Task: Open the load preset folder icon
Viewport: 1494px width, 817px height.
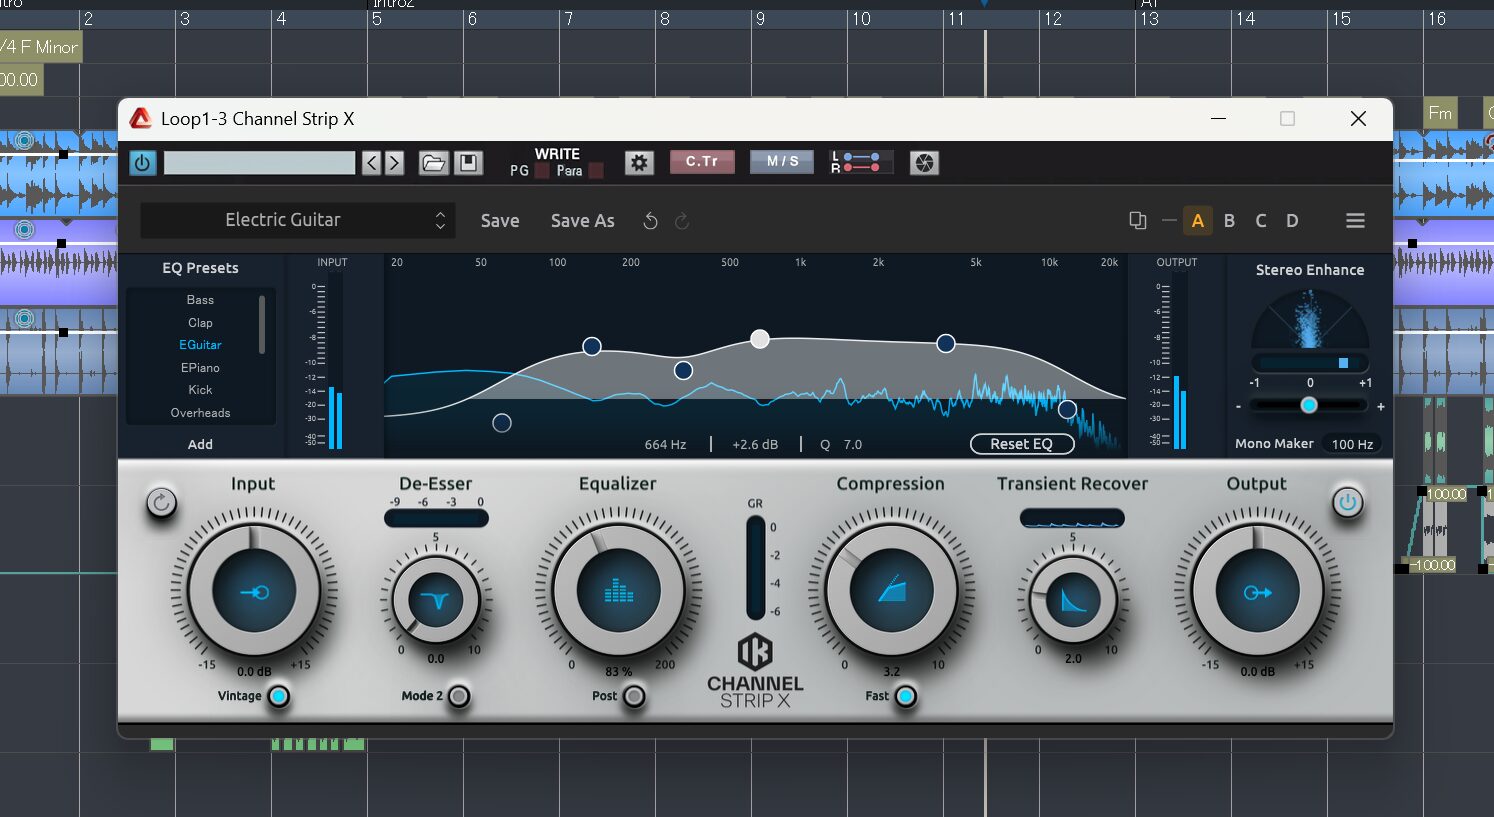Action: (433, 163)
